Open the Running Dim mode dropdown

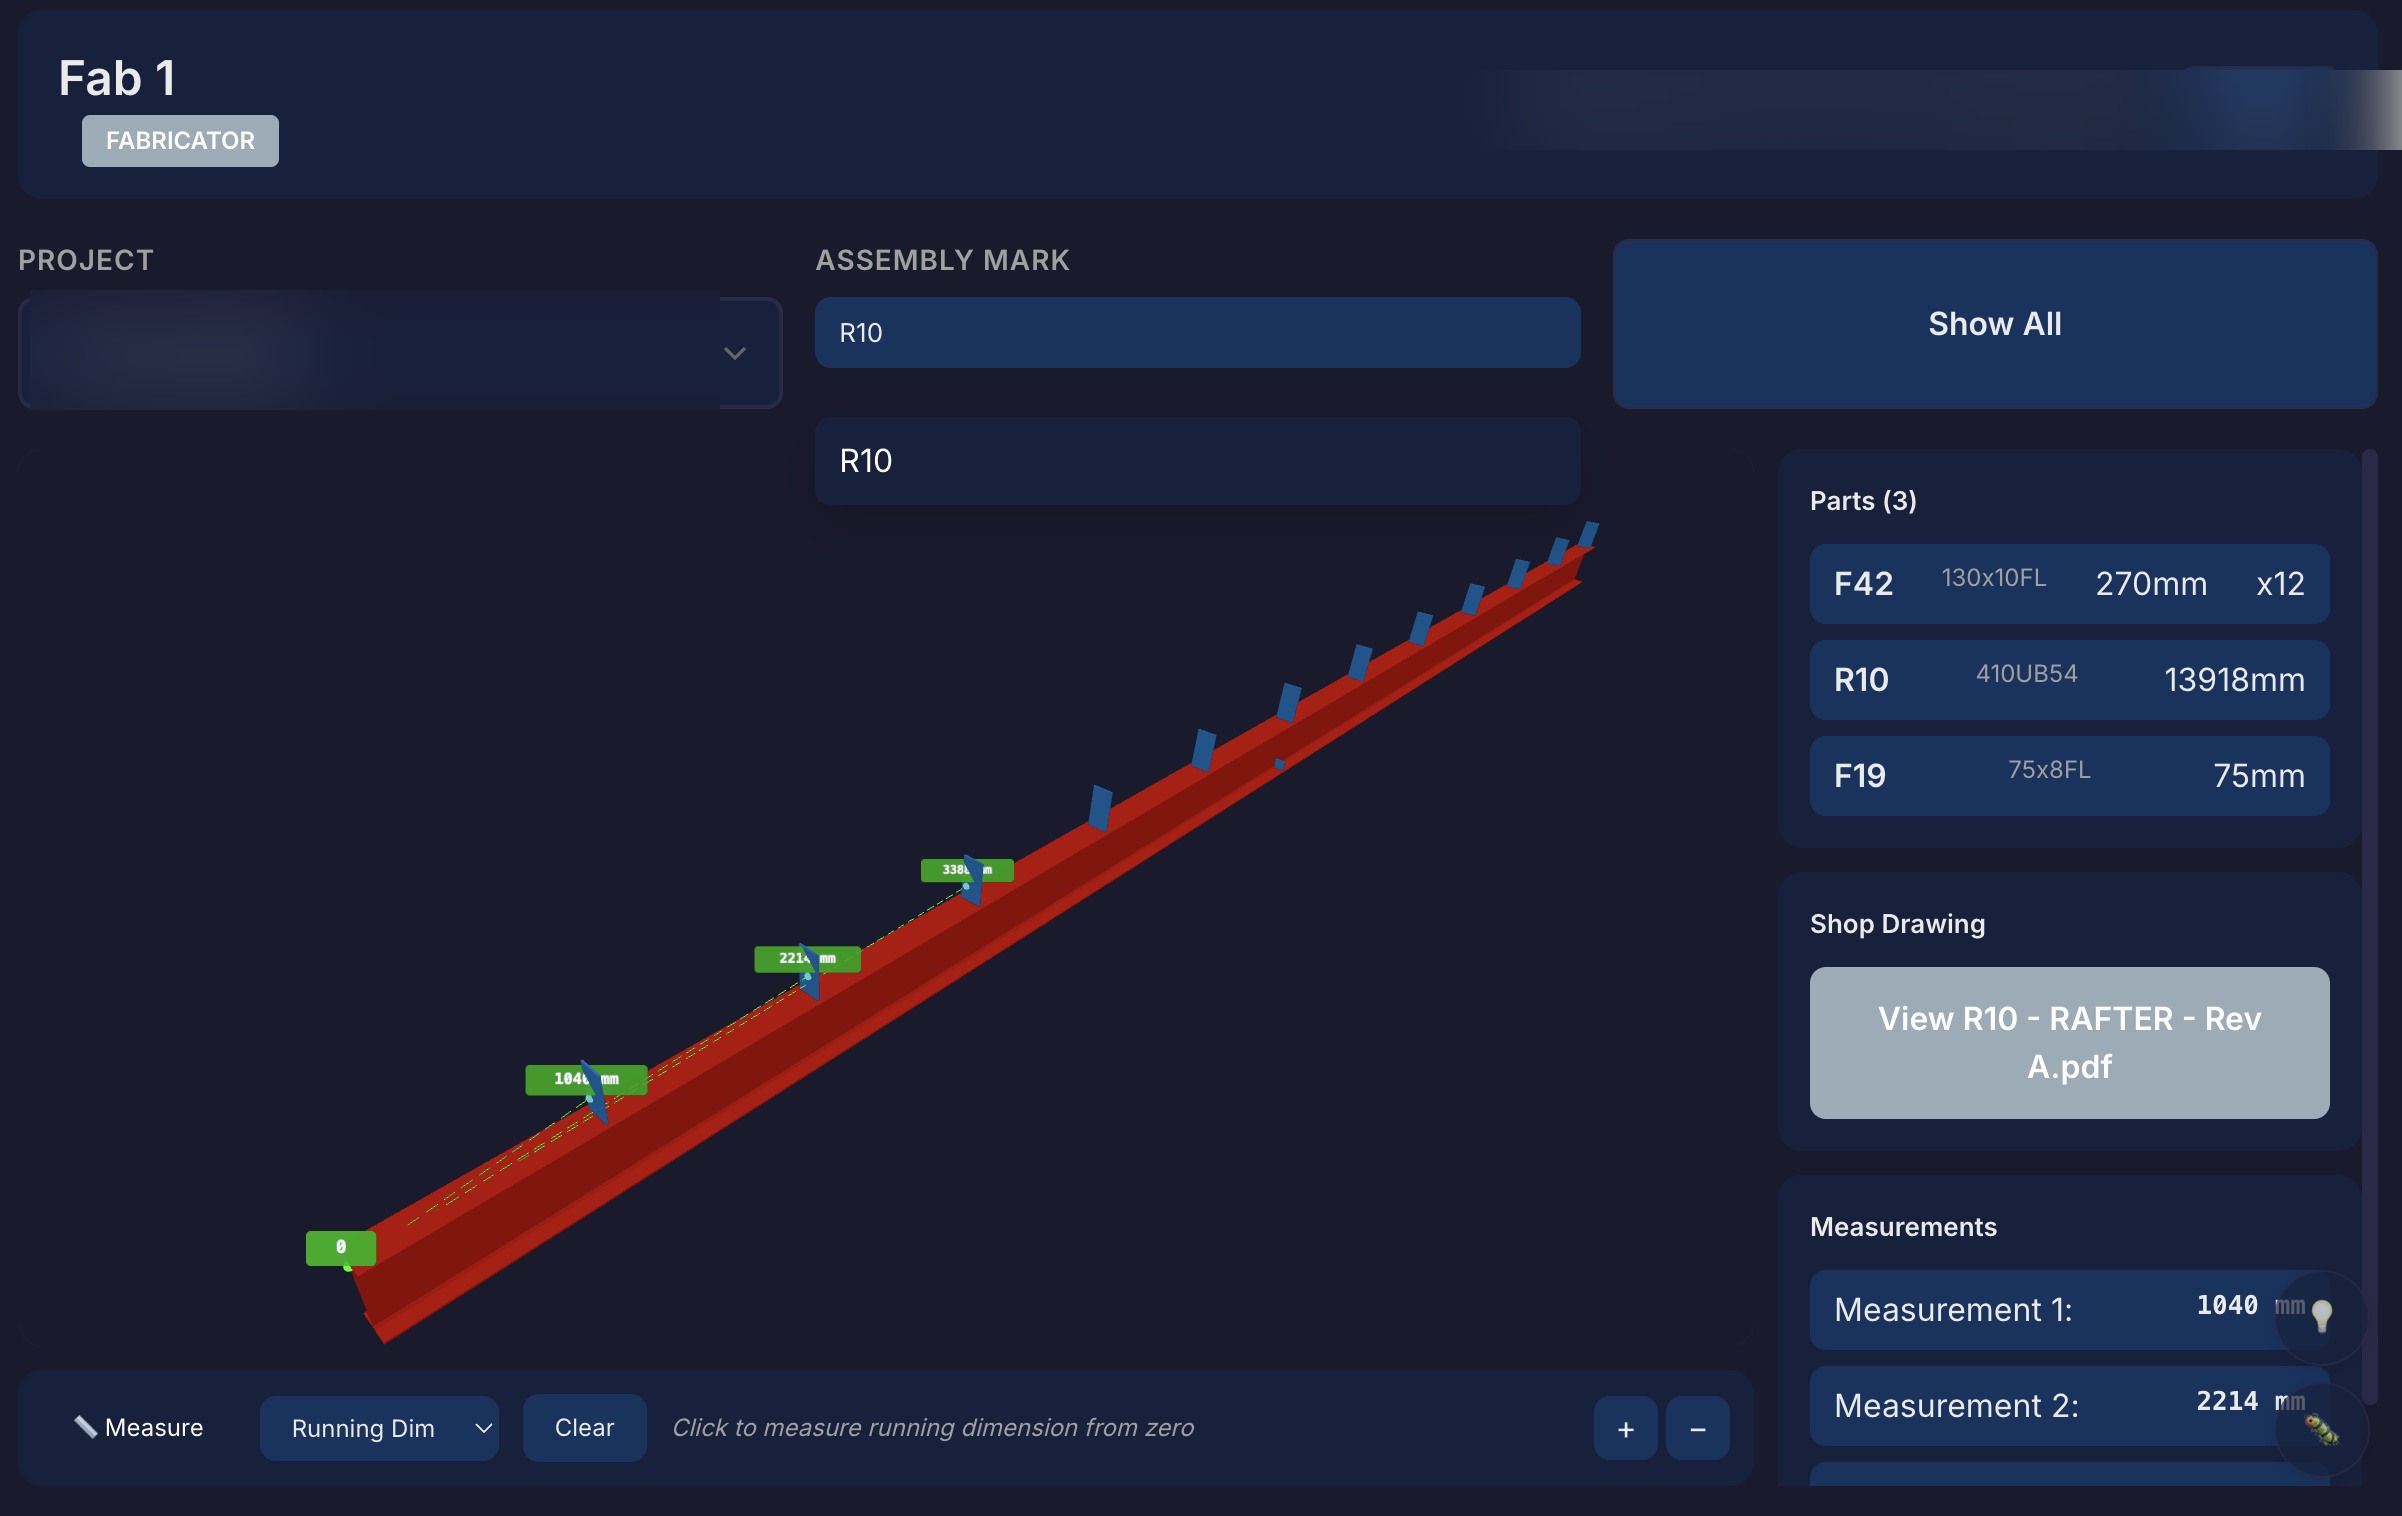point(379,1428)
